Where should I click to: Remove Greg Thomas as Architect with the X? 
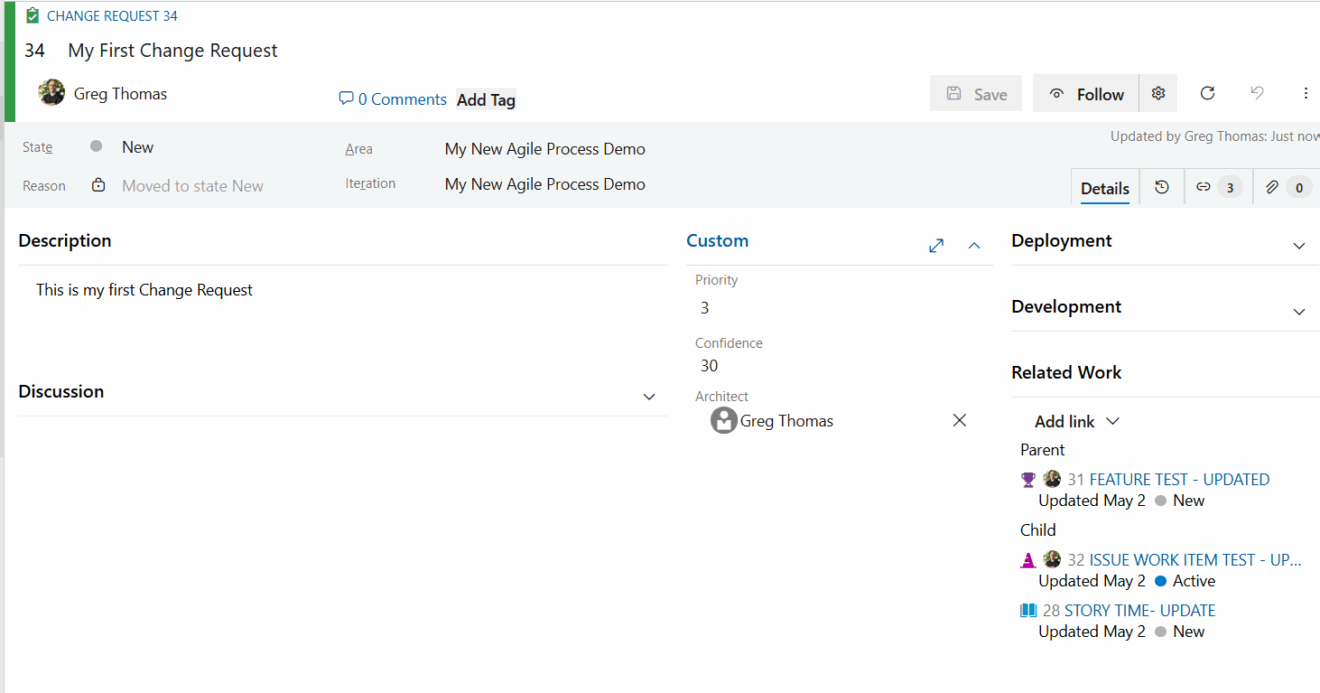point(959,420)
